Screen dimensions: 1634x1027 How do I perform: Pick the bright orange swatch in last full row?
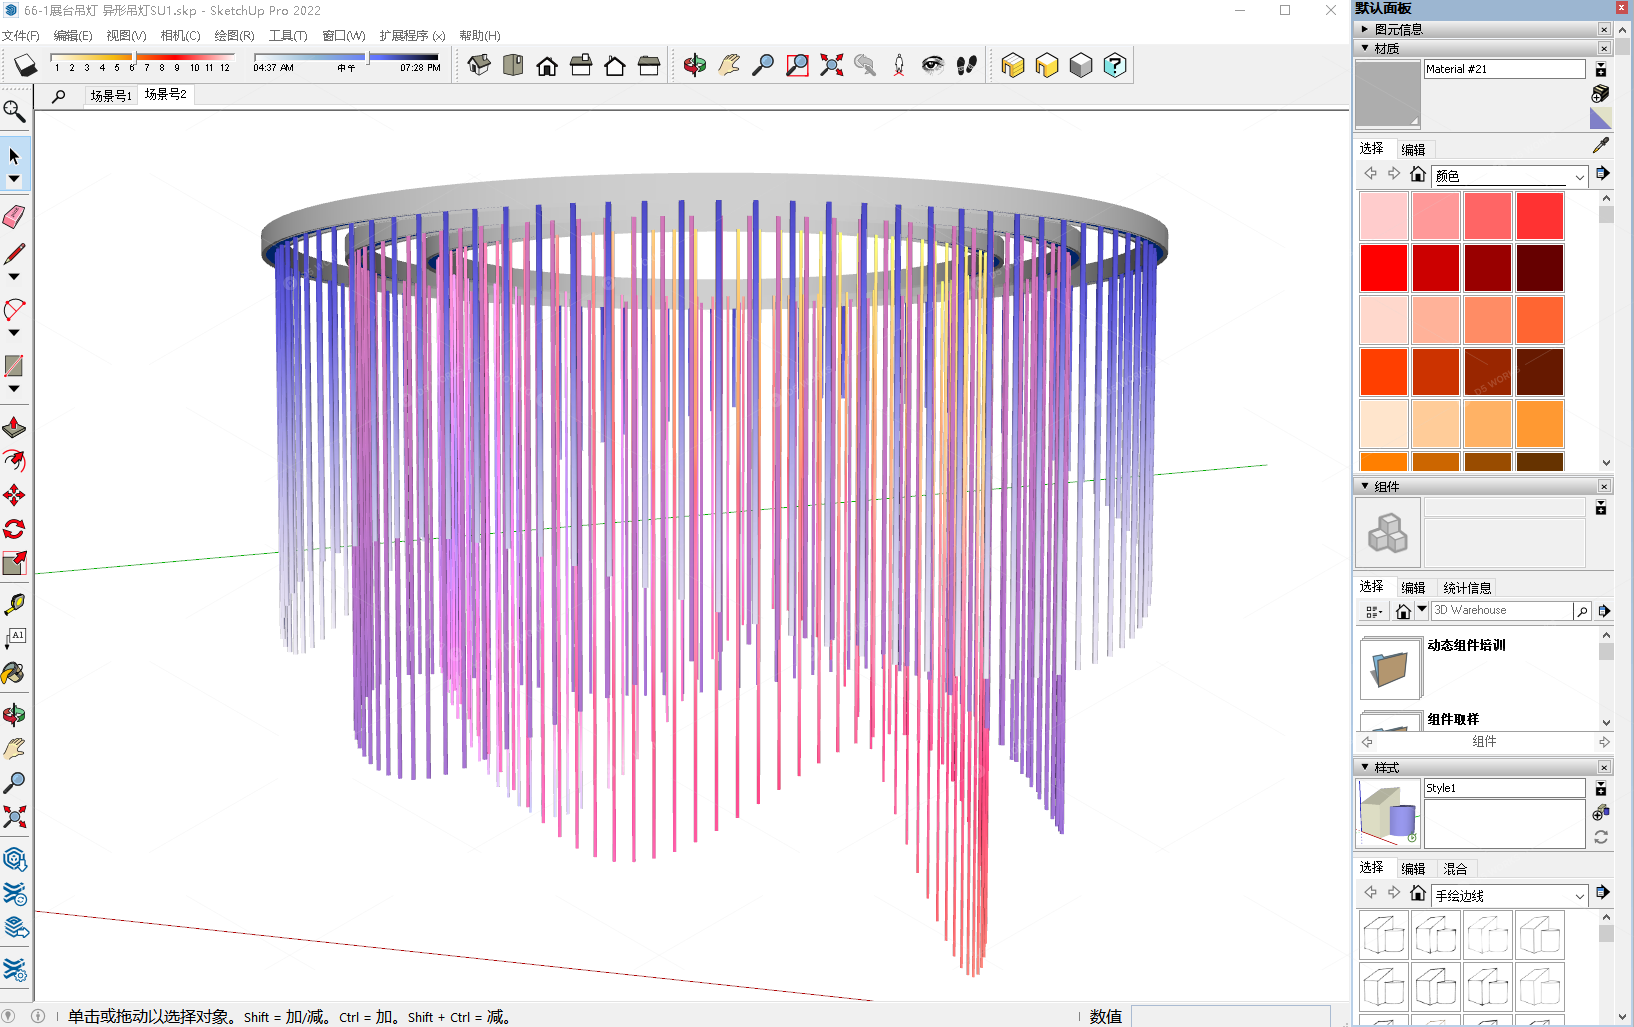coord(1539,424)
